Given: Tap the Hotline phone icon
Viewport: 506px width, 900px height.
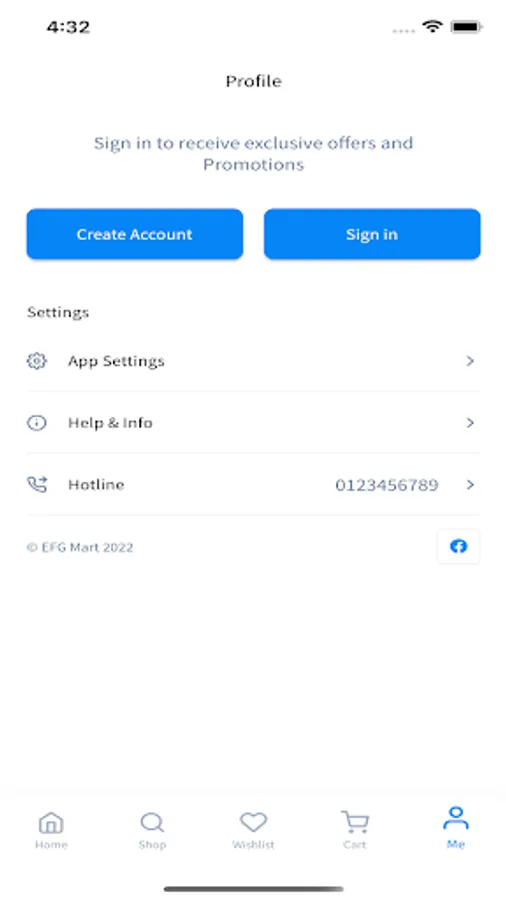Looking at the screenshot, I should point(37,484).
